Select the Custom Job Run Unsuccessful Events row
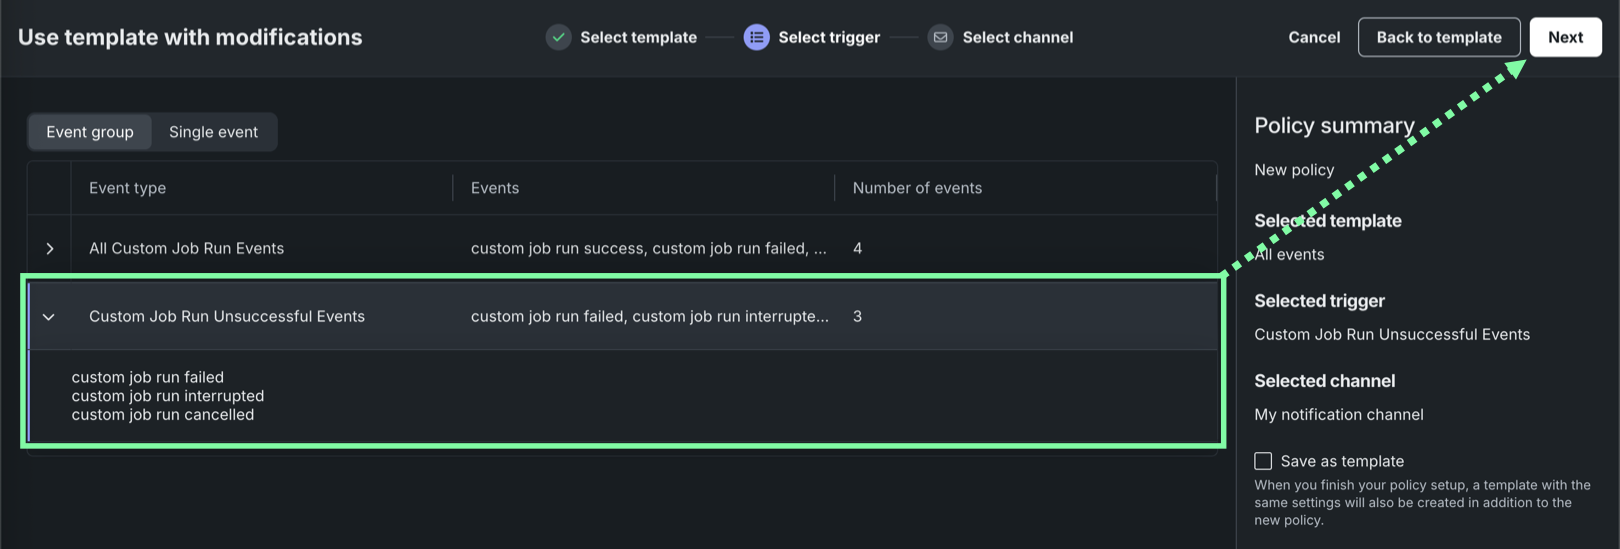The height and width of the screenshot is (549, 1620). [227, 317]
